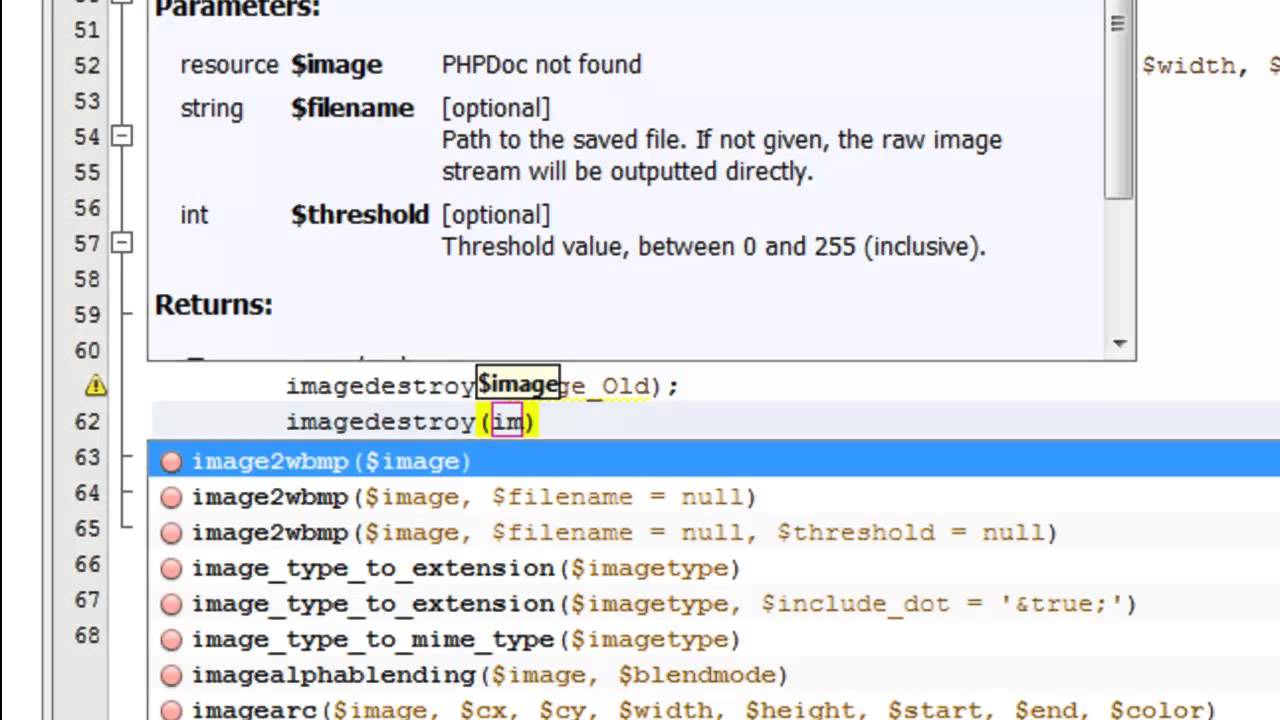This screenshot has width=1280, height=720.
Task: Collapse code fold marker at line 57
Action: pyautogui.click(x=121, y=243)
